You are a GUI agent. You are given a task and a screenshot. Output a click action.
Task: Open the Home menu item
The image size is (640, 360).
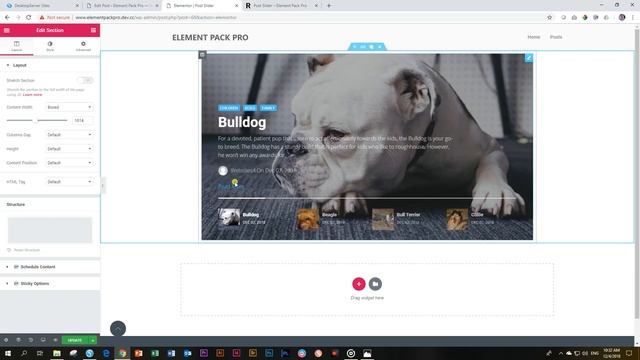(x=534, y=37)
